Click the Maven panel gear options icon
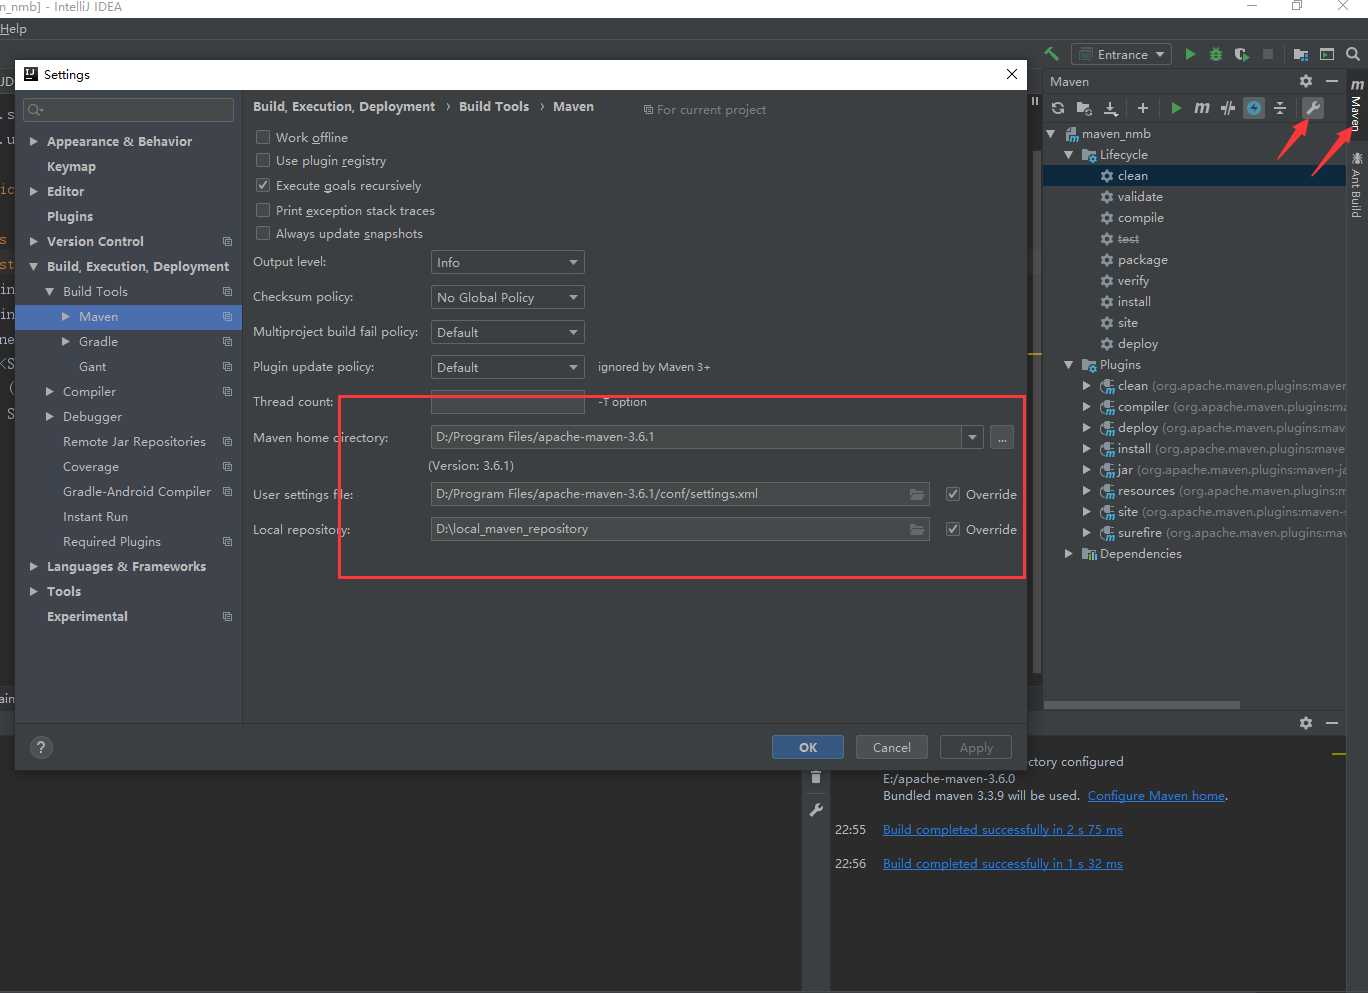 coord(1306,81)
